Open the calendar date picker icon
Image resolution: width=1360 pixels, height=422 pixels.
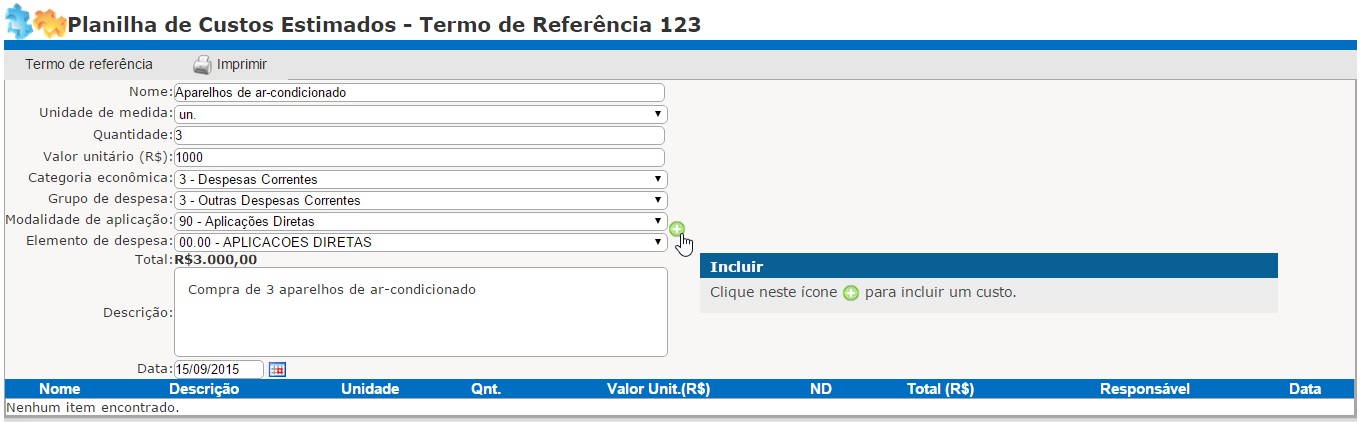coord(277,369)
